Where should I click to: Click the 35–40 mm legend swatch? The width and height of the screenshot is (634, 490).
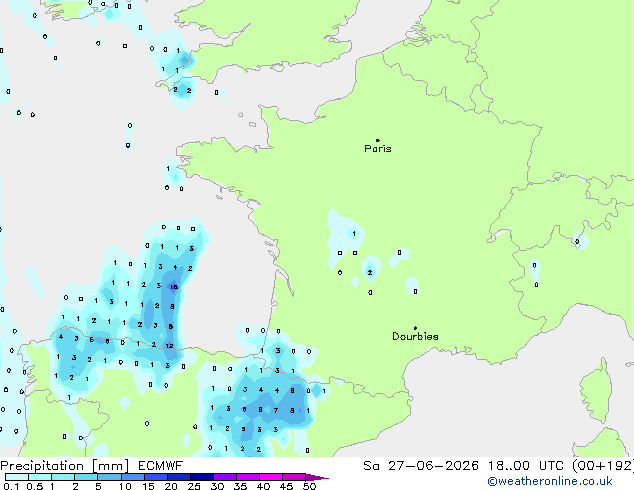[248, 477]
